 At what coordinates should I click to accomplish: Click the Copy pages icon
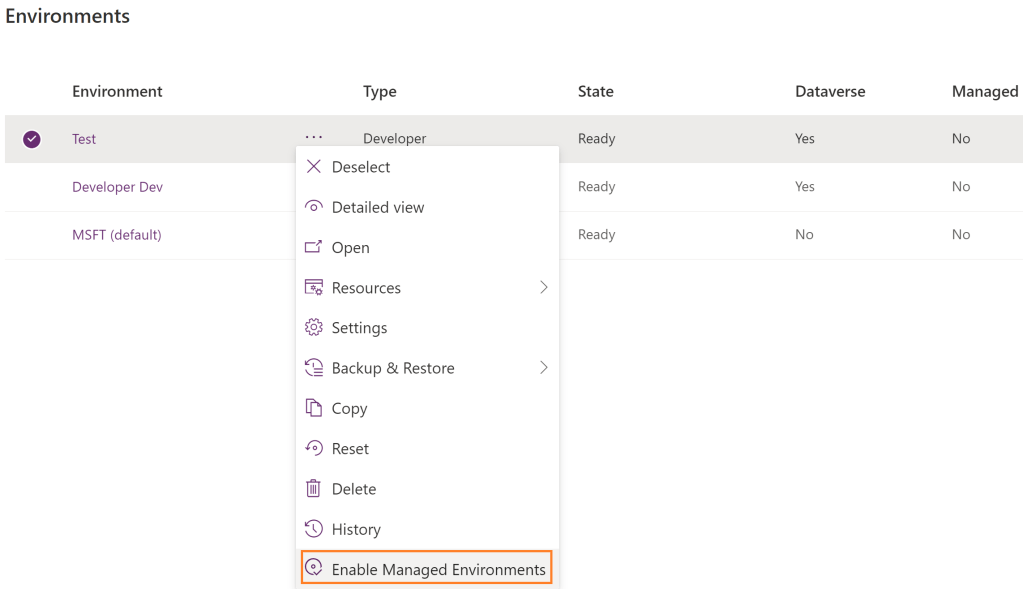coord(313,408)
